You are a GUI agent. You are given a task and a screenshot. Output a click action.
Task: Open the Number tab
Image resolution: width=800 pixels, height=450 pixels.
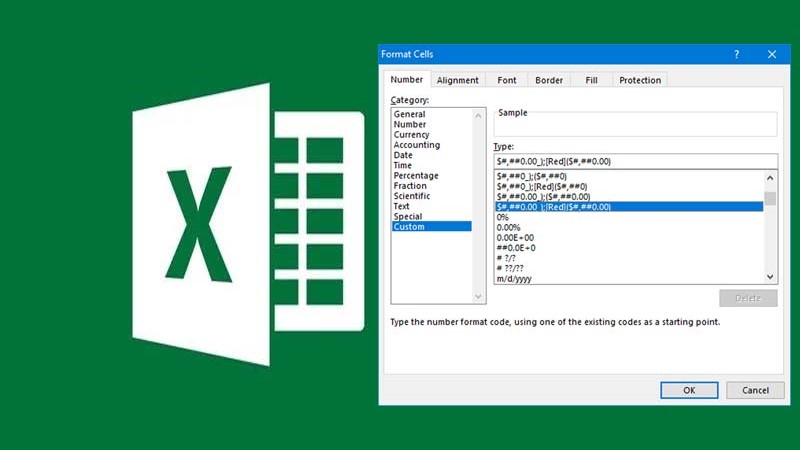click(x=407, y=80)
